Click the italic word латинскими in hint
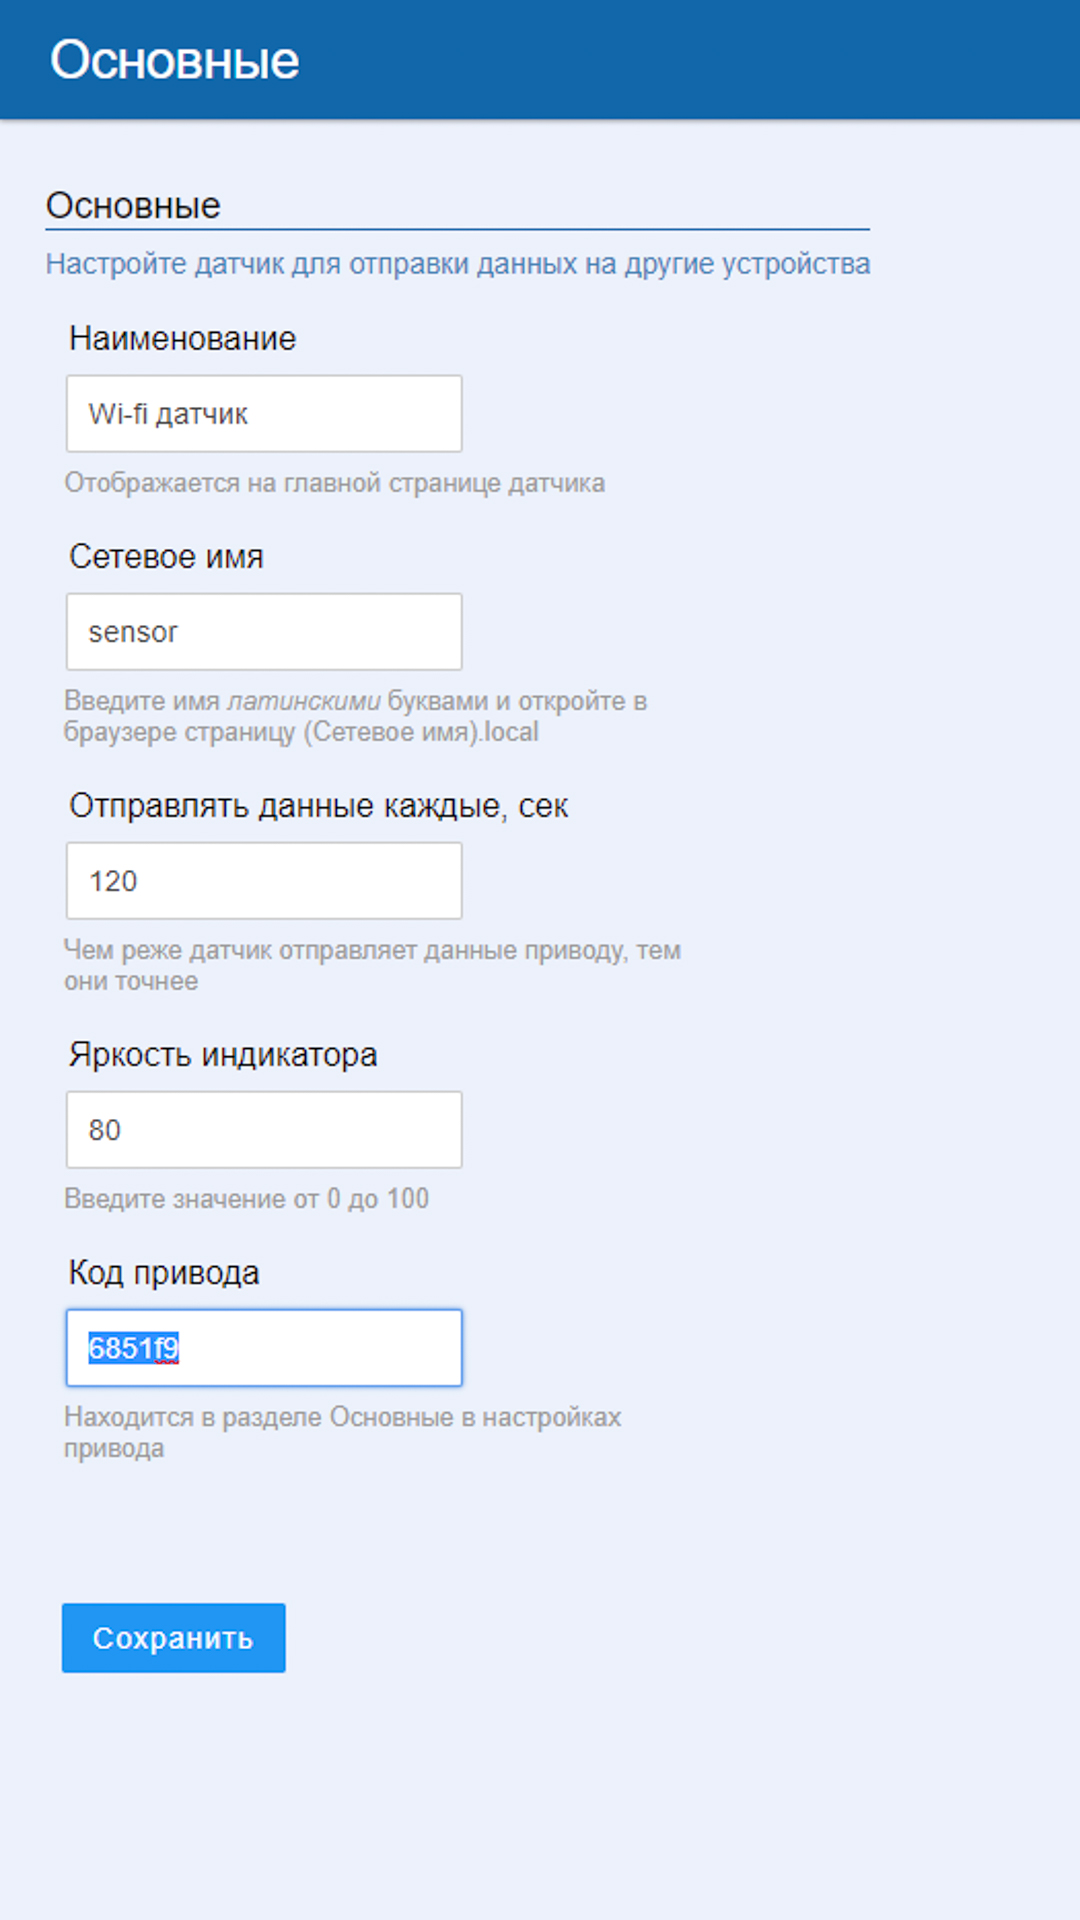Viewport: 1080px width, 1920px height. click(x=304, y=701)
